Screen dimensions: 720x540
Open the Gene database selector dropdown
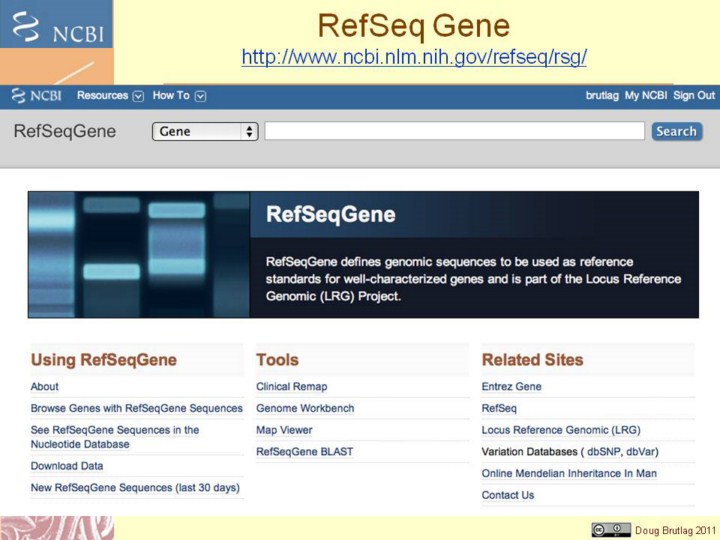click(205, 131)
